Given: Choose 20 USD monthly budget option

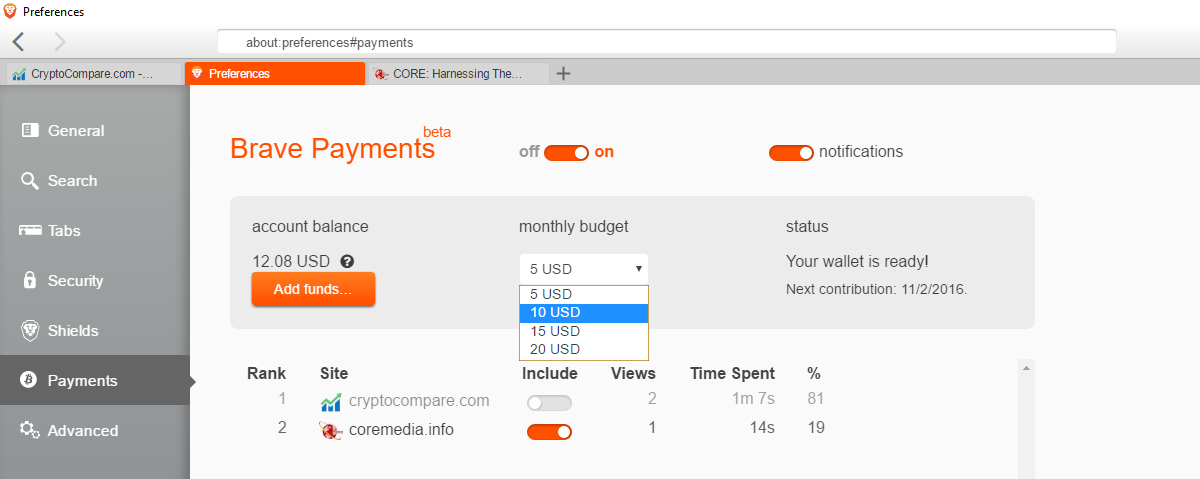Looking at the screenshot, I should 584,349.
